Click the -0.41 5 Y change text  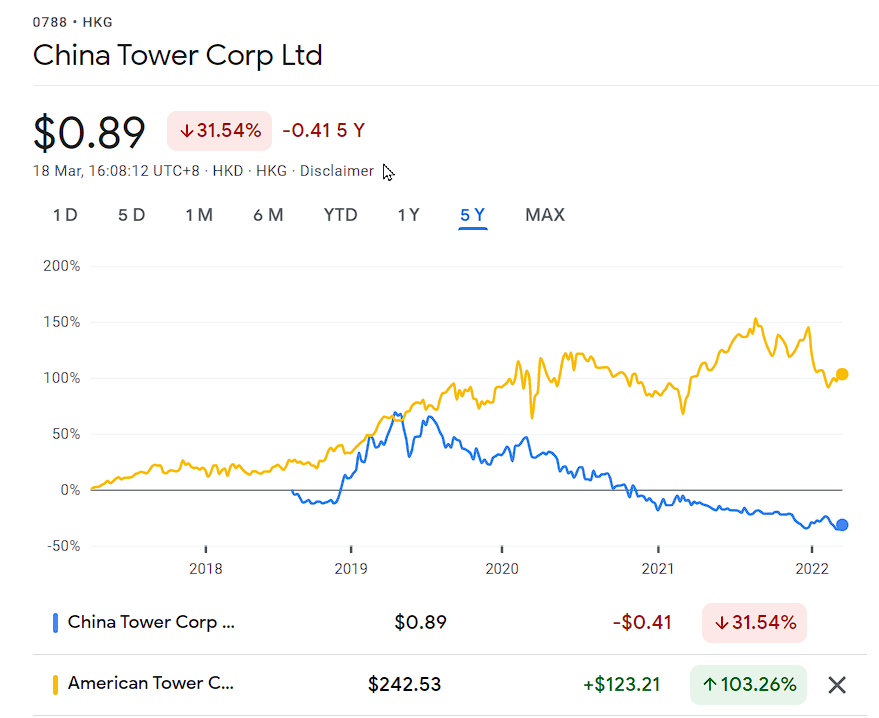tap(323, 131)
